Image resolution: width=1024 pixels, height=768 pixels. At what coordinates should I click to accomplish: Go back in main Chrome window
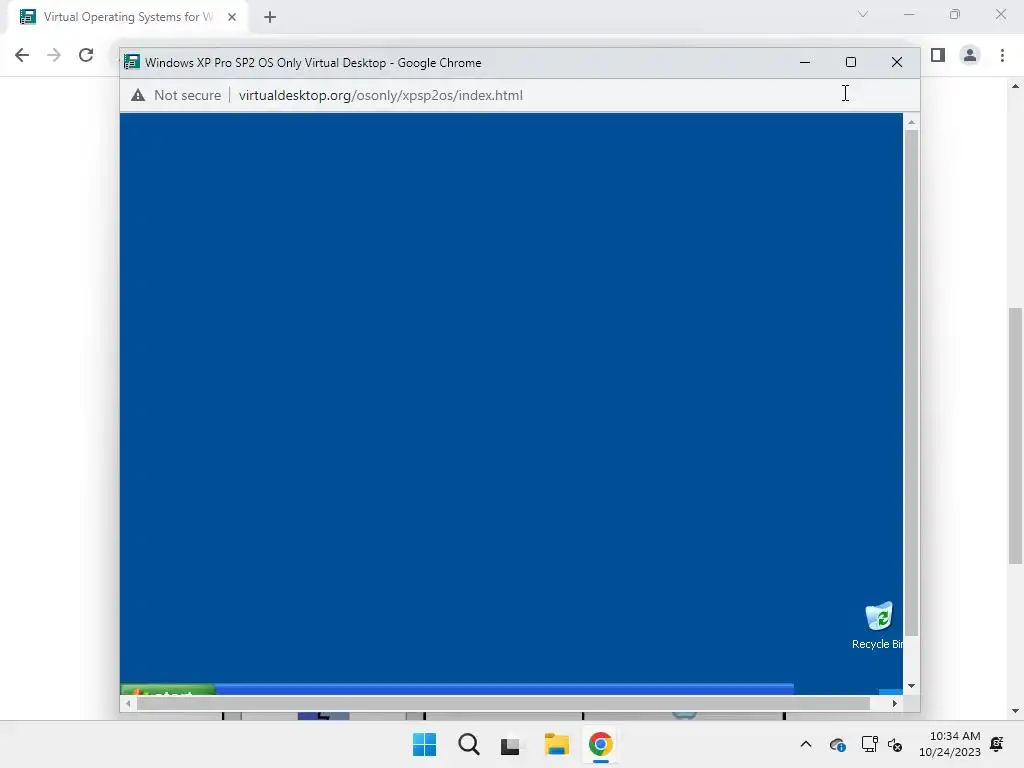[22, 55]
